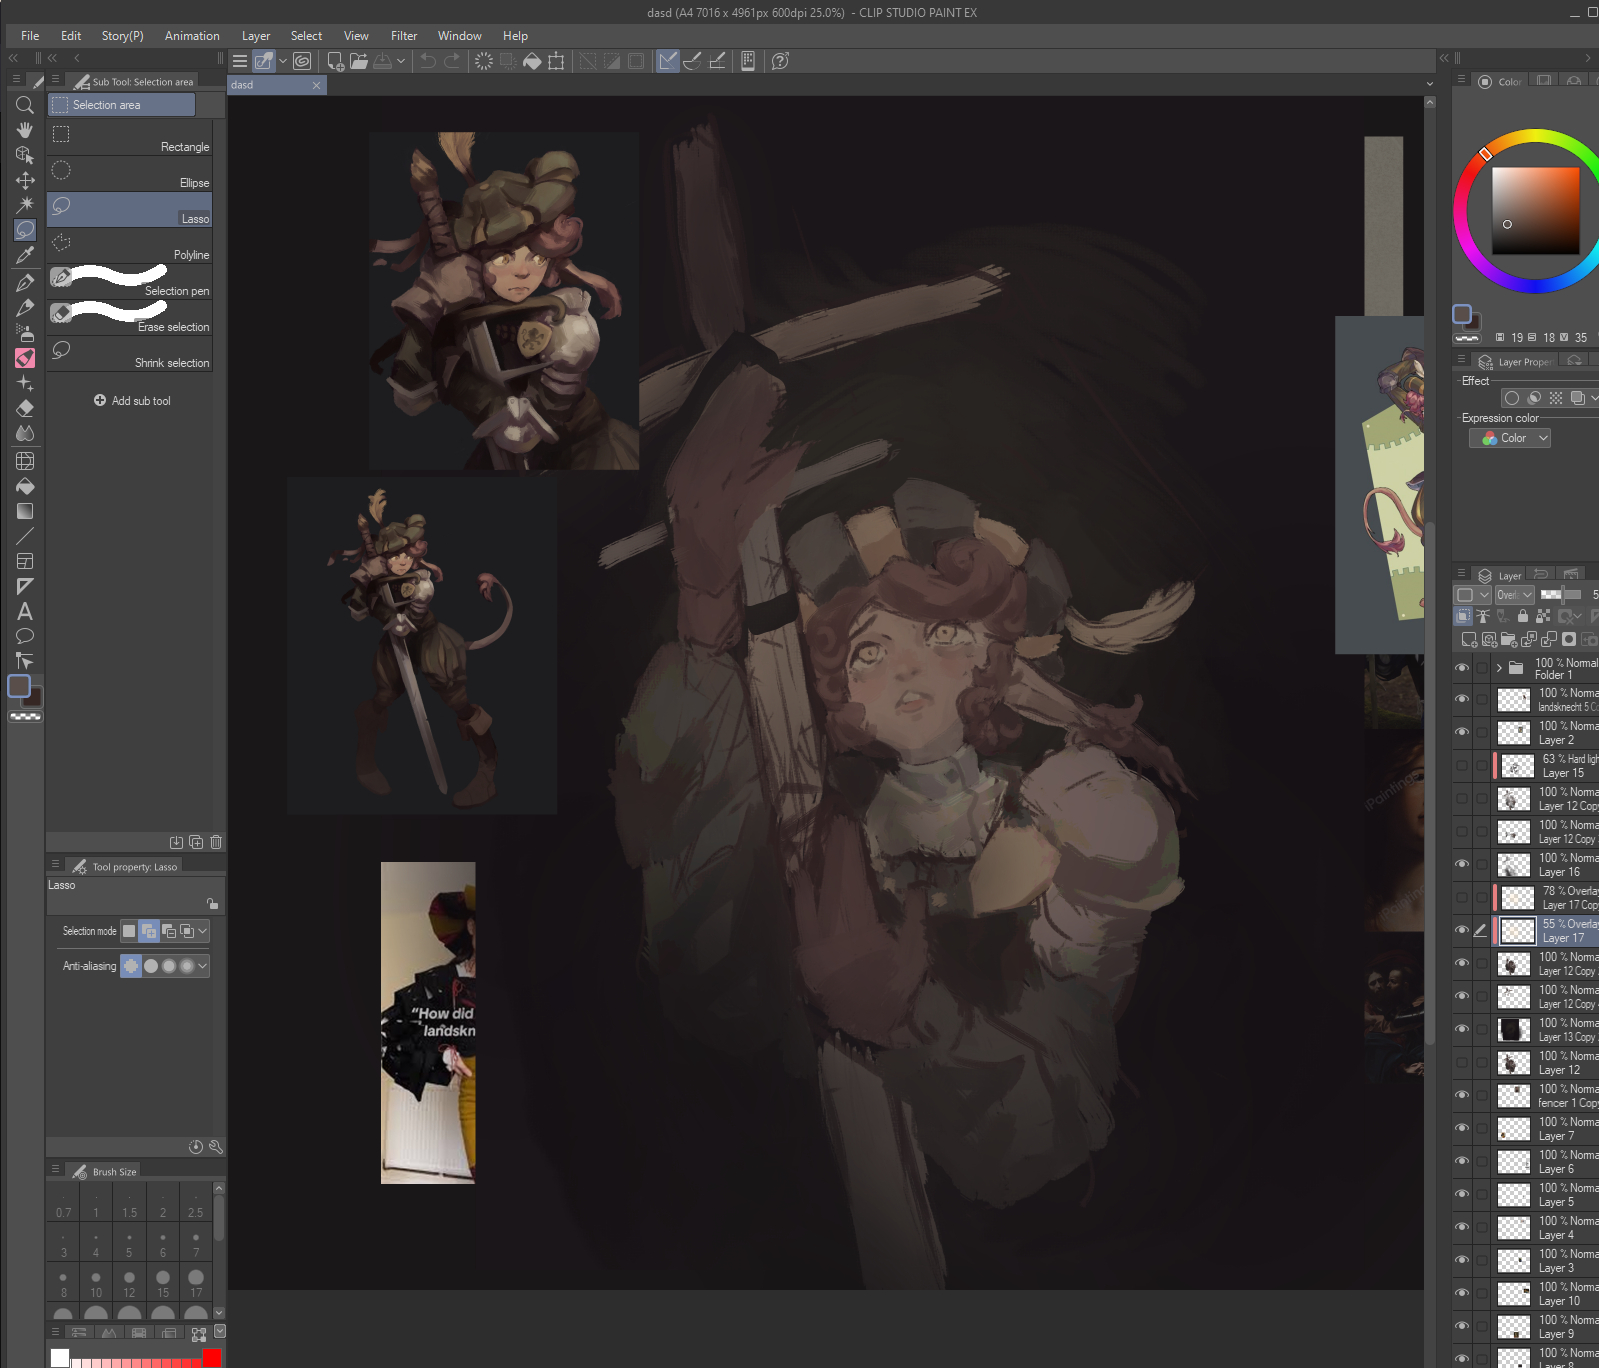Open the blending mode Overlay dropdown
The image size is (1599, 1368).
1515,595
